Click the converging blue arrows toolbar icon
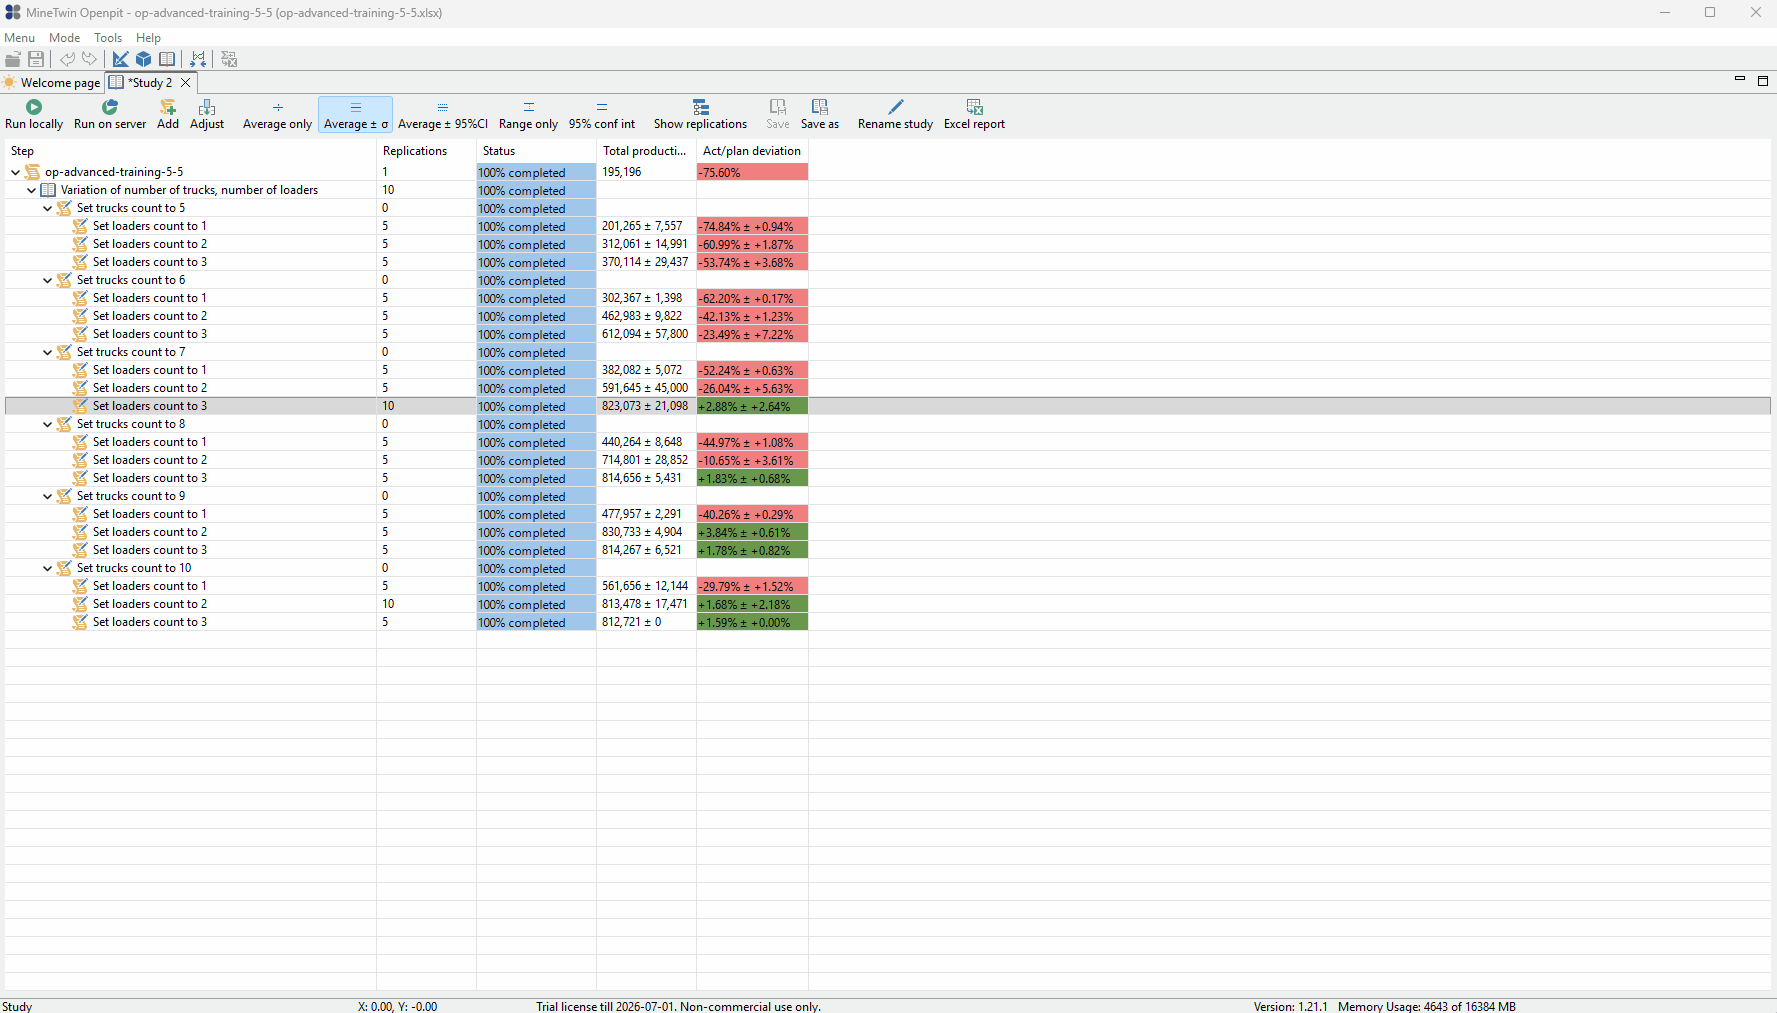The width and height of the screenshot is (1777, 1013). [198, 59]
